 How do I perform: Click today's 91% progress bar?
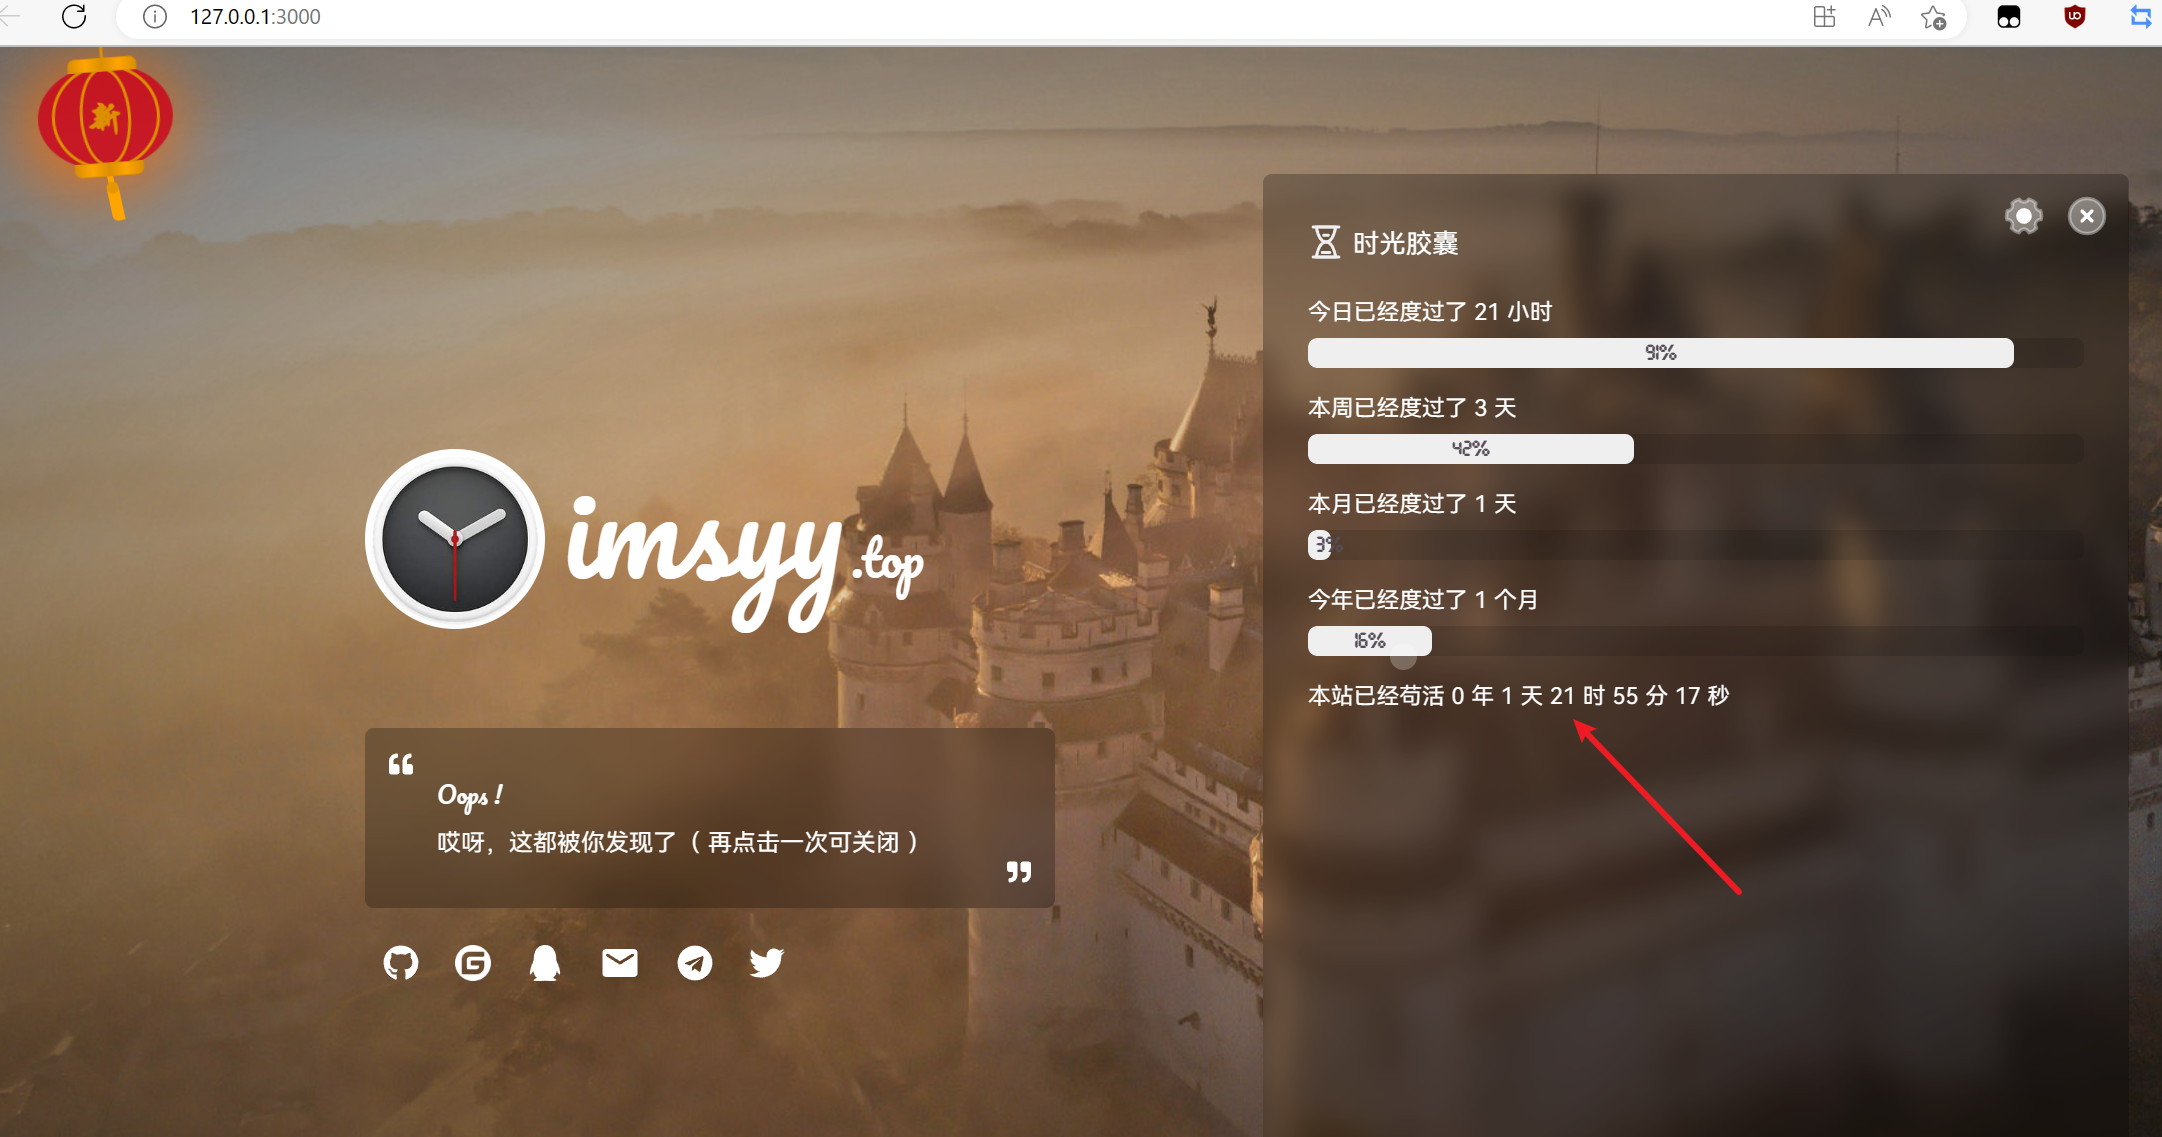1660,353
